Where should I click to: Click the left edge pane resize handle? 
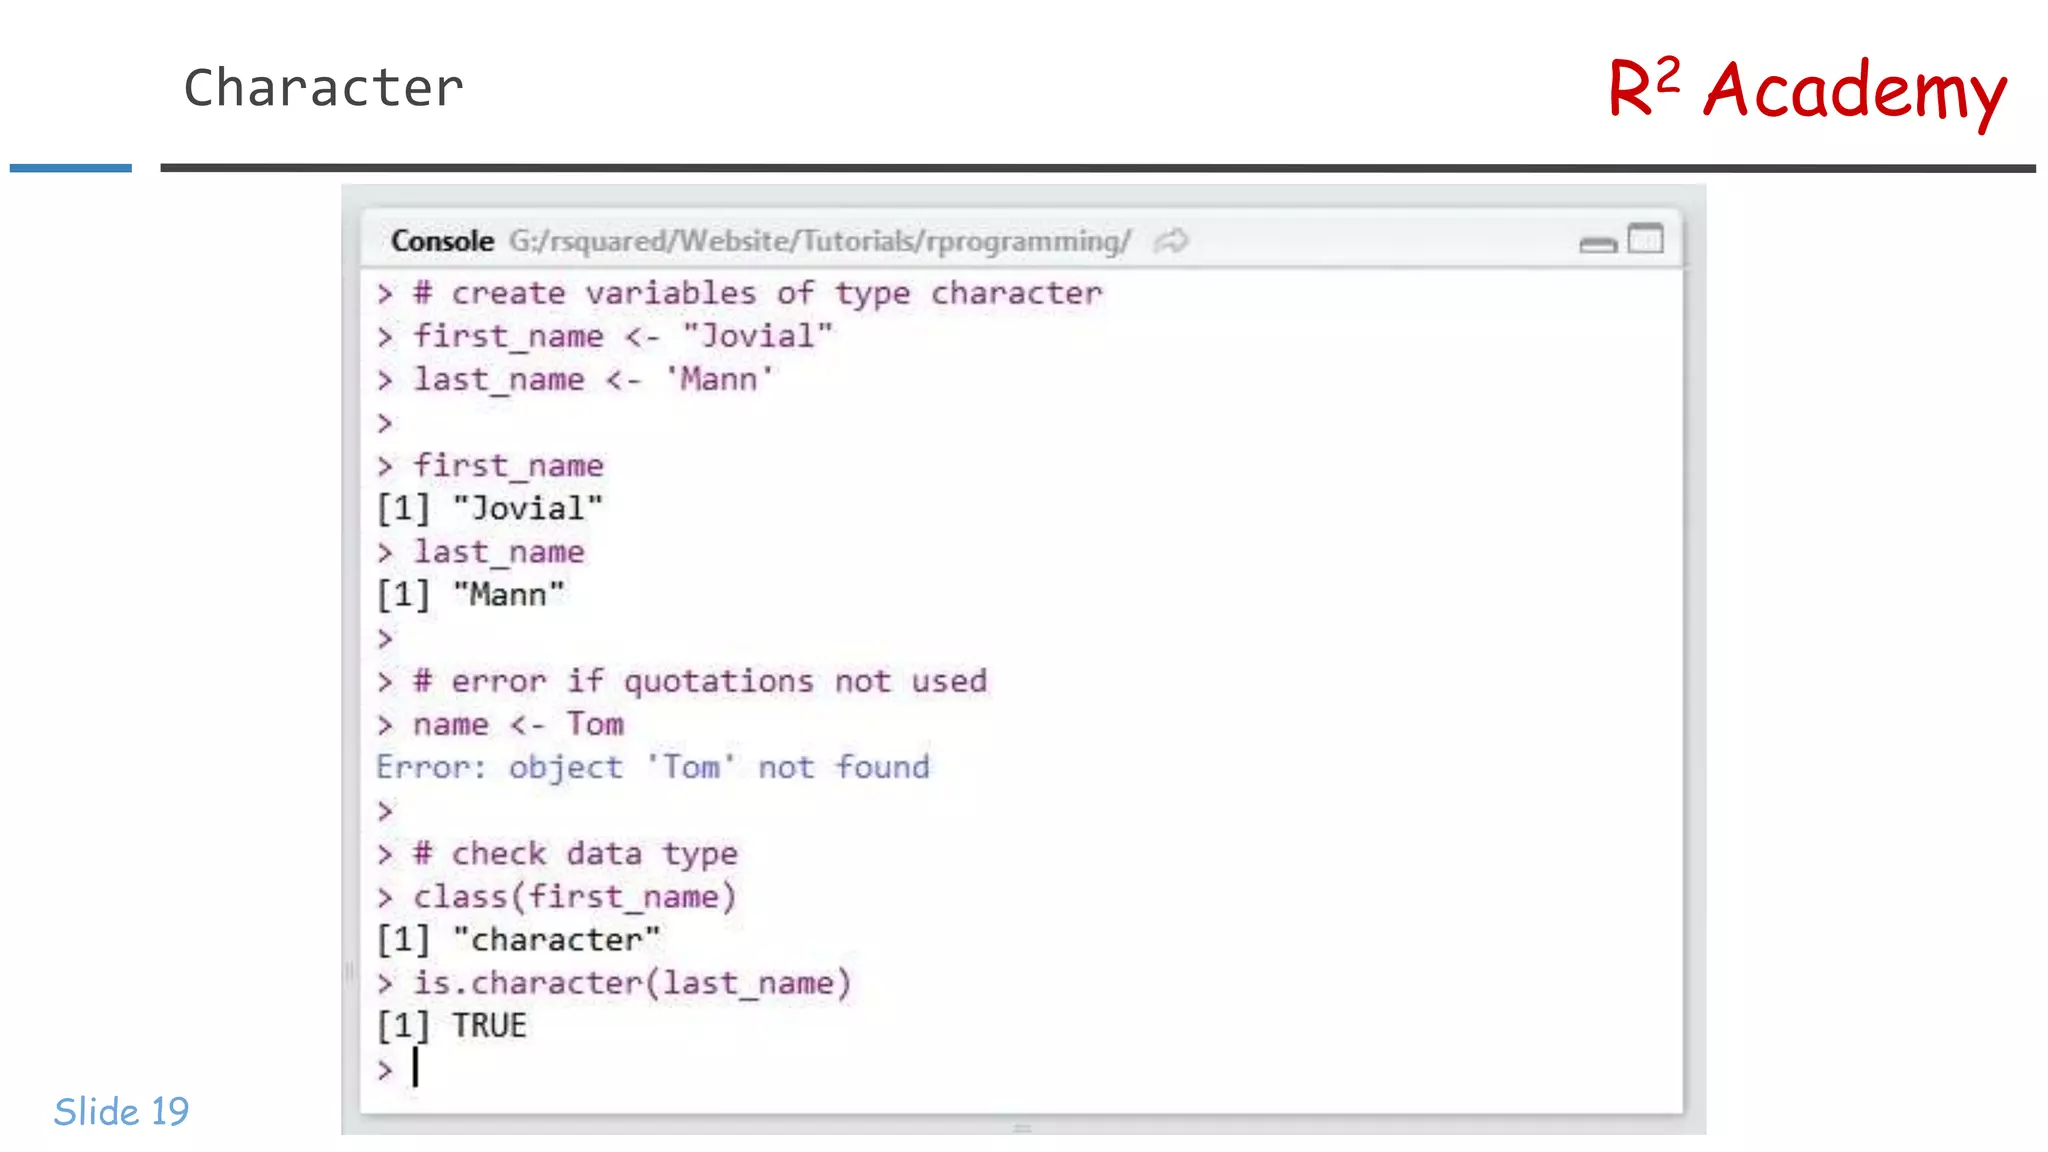click(349, 970)
